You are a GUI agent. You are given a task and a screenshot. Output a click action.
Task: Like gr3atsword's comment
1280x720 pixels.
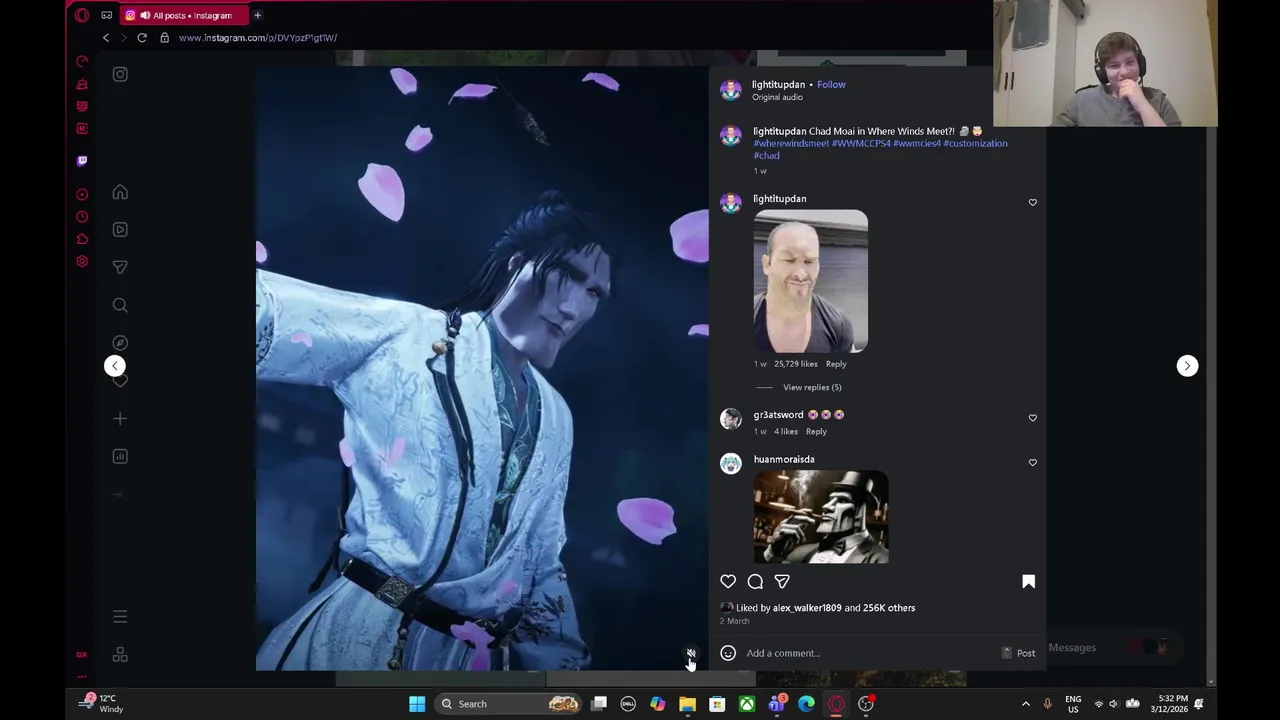pyautogui.click(x=1033, y=418)
